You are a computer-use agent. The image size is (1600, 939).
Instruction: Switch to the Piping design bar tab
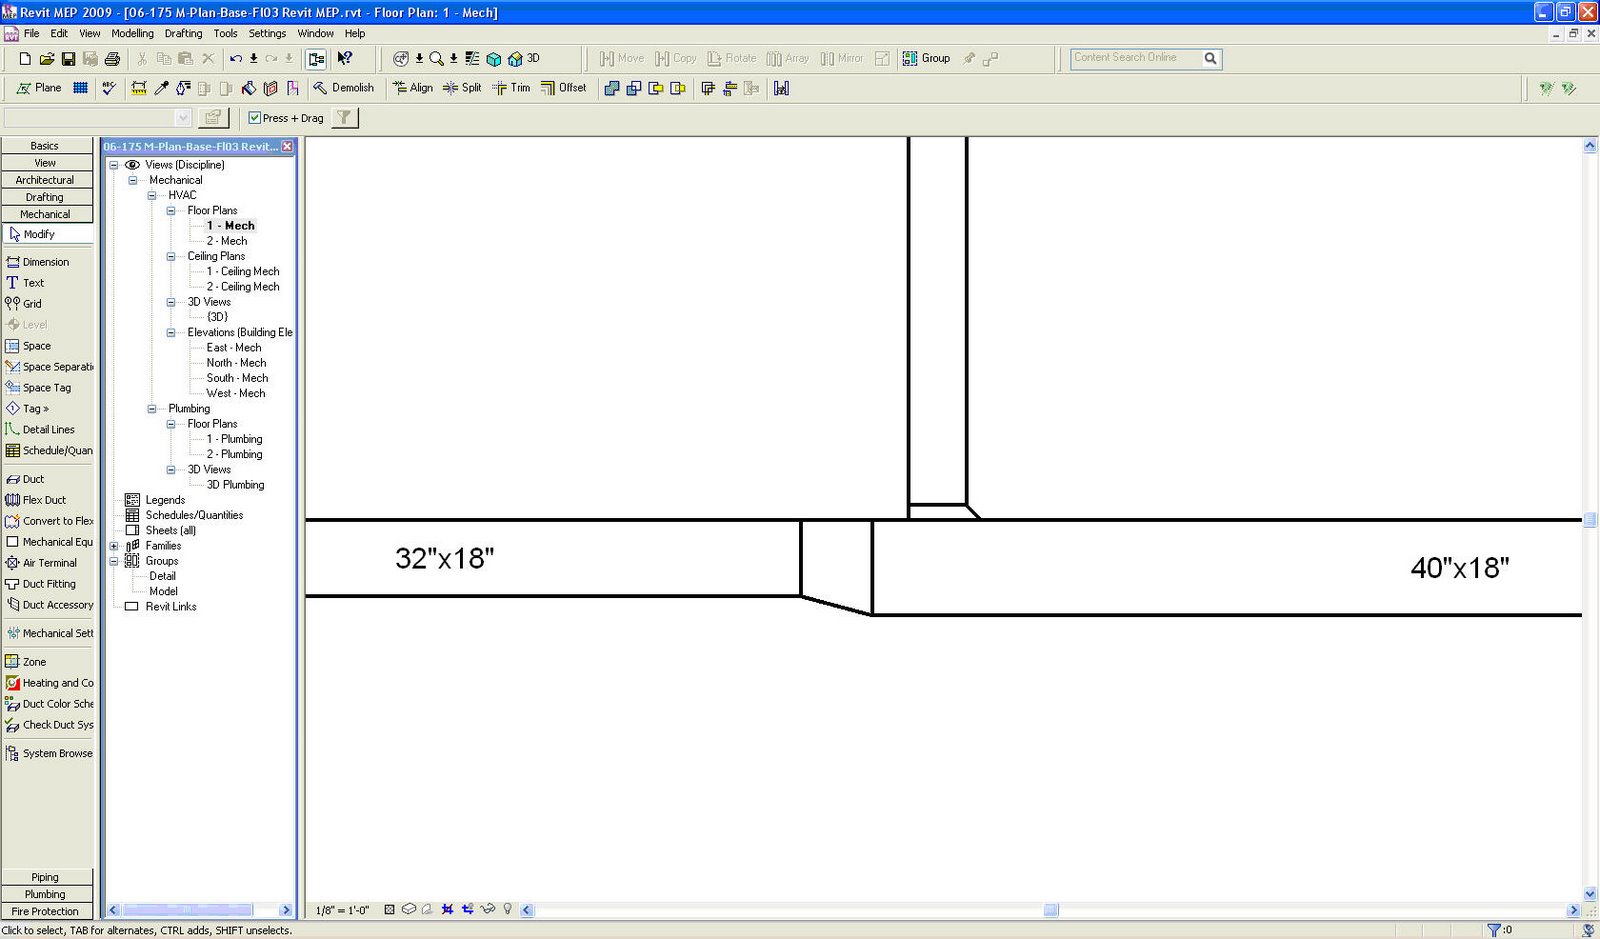click(46, 877)
